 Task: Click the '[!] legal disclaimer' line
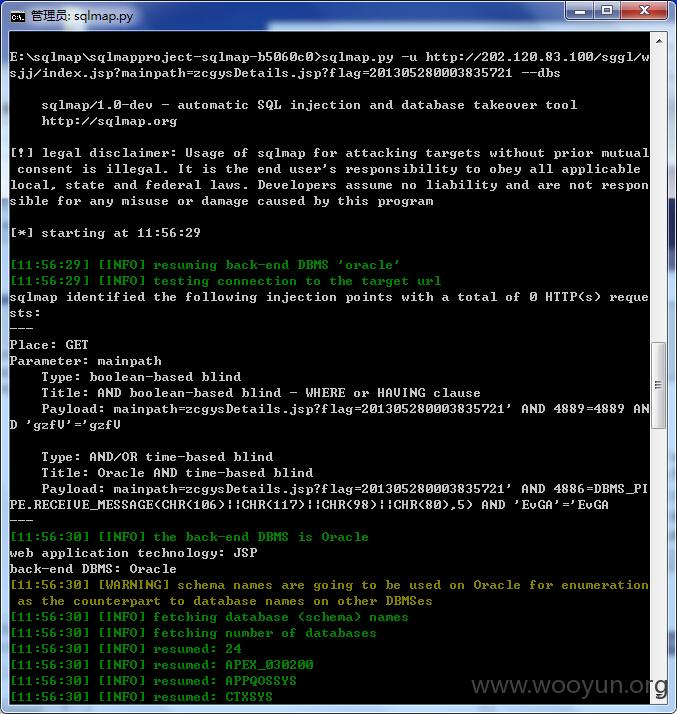[329, 153]
